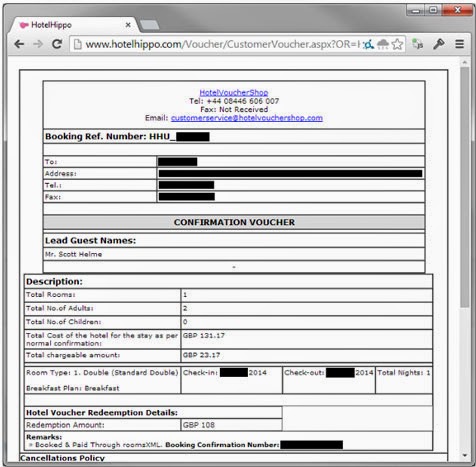
Task: Click the 'Total No.of Adults:' label
Action: (59, 308)
